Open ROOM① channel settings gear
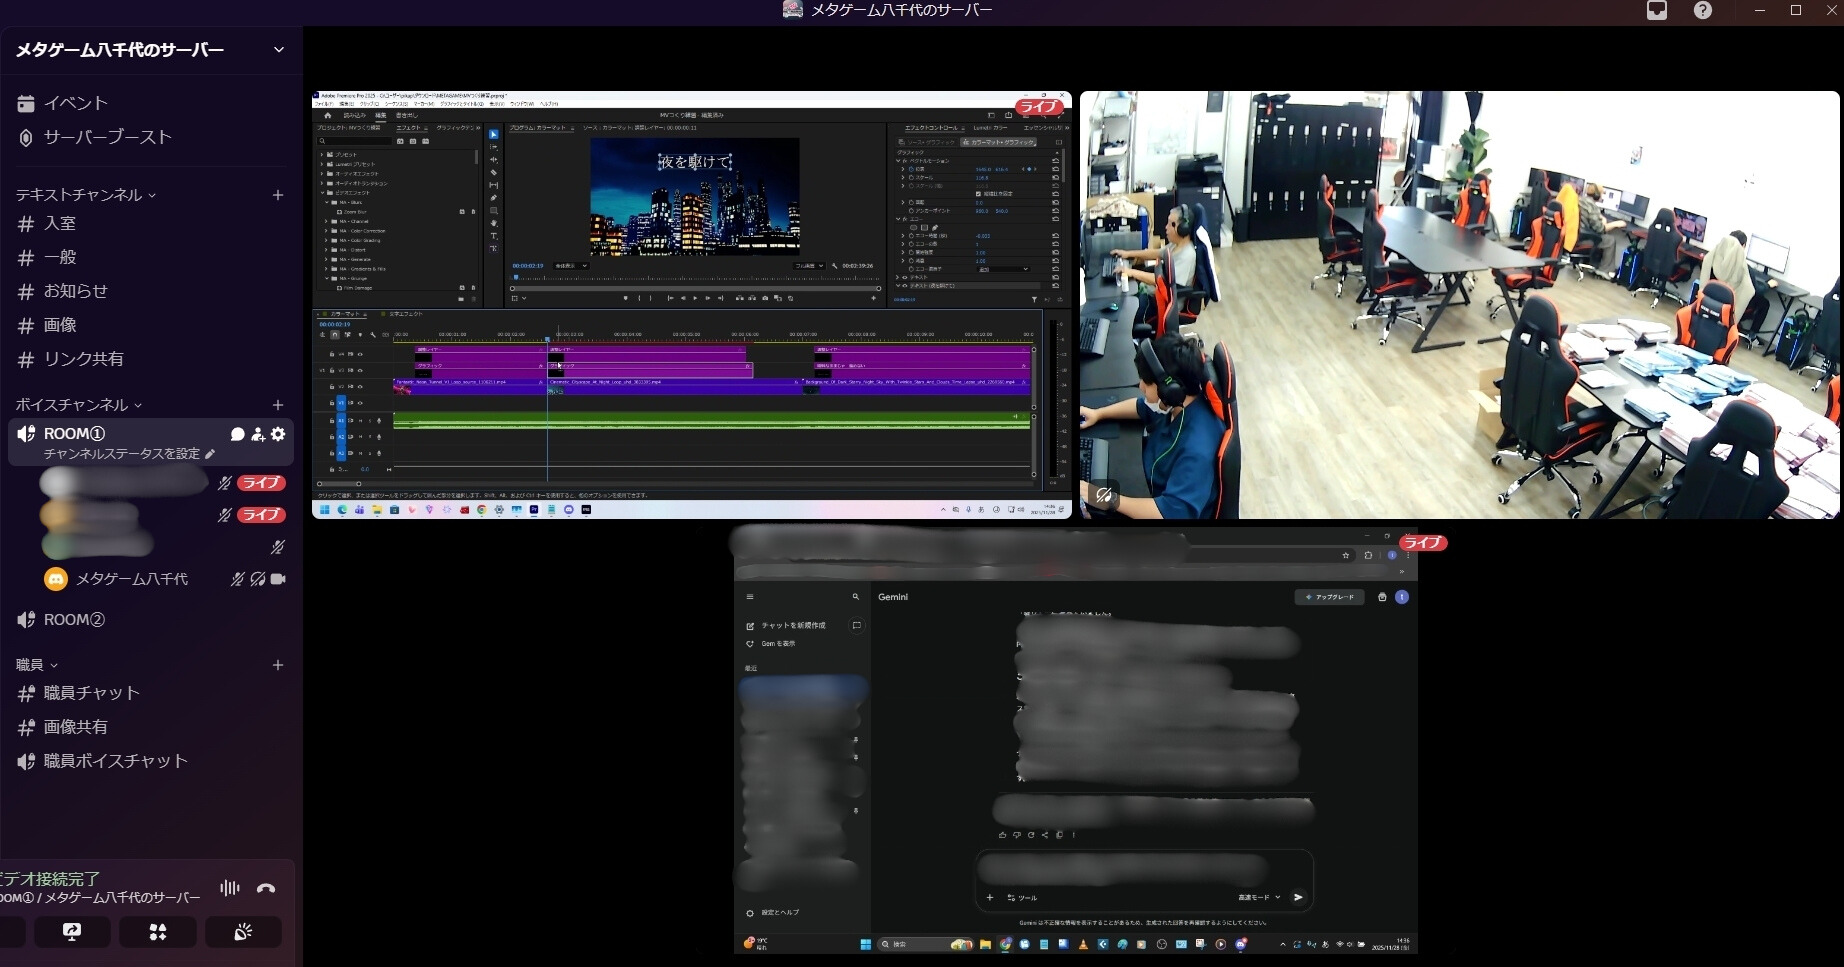Viewport: 1844px width, 967px height. [278, 434]
